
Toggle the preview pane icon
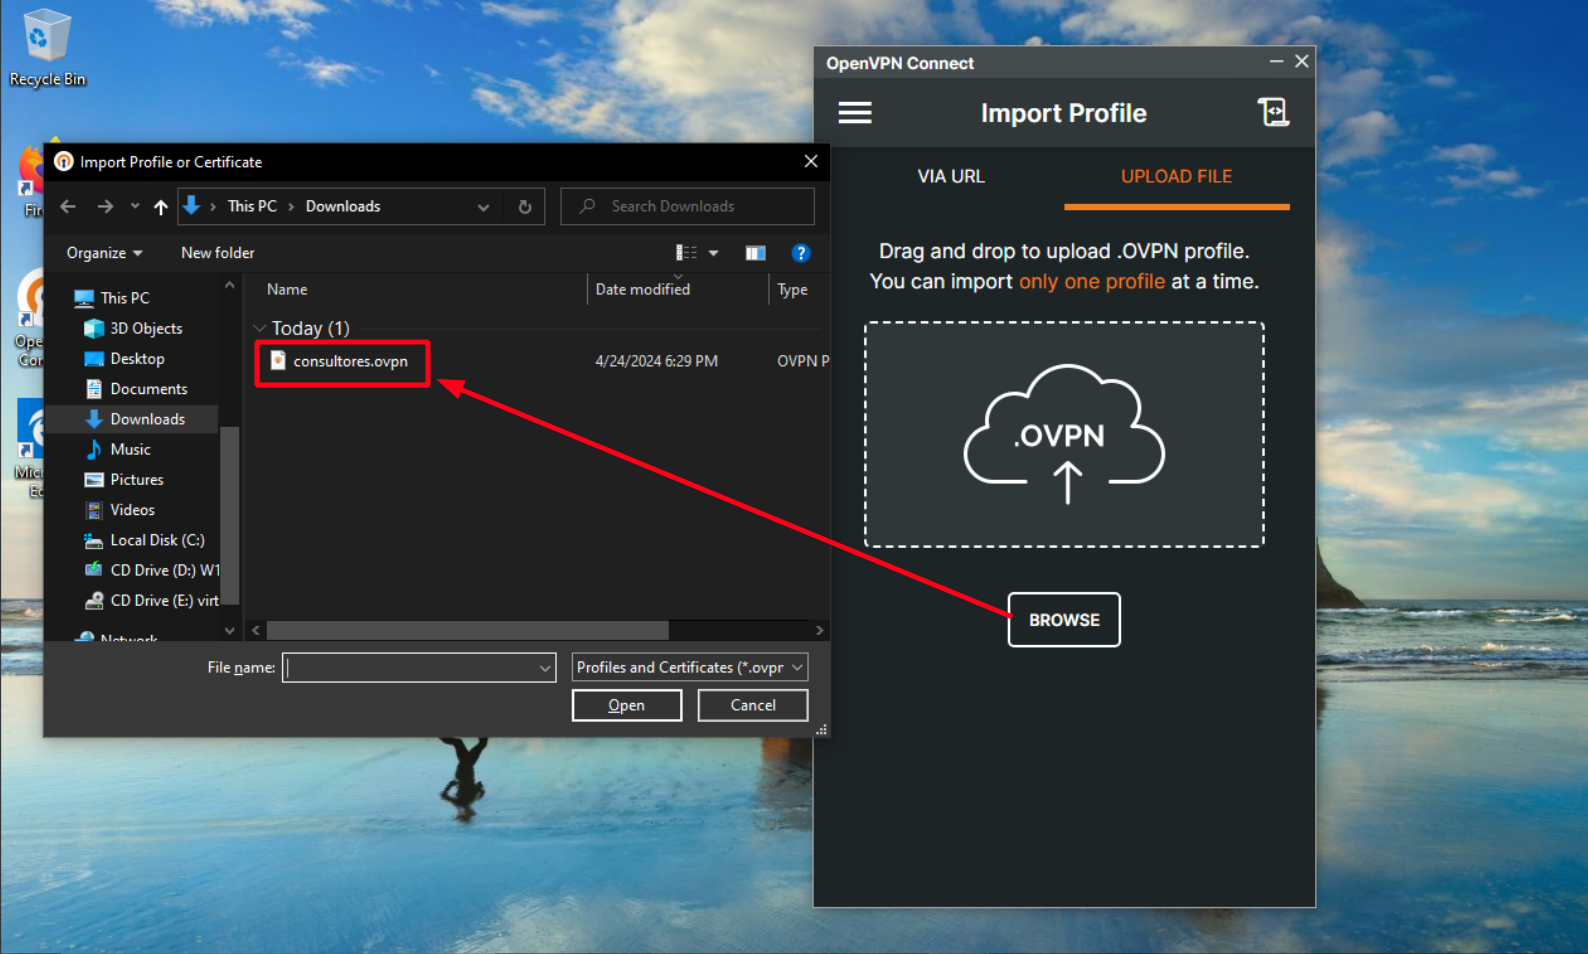pos(755,253)
